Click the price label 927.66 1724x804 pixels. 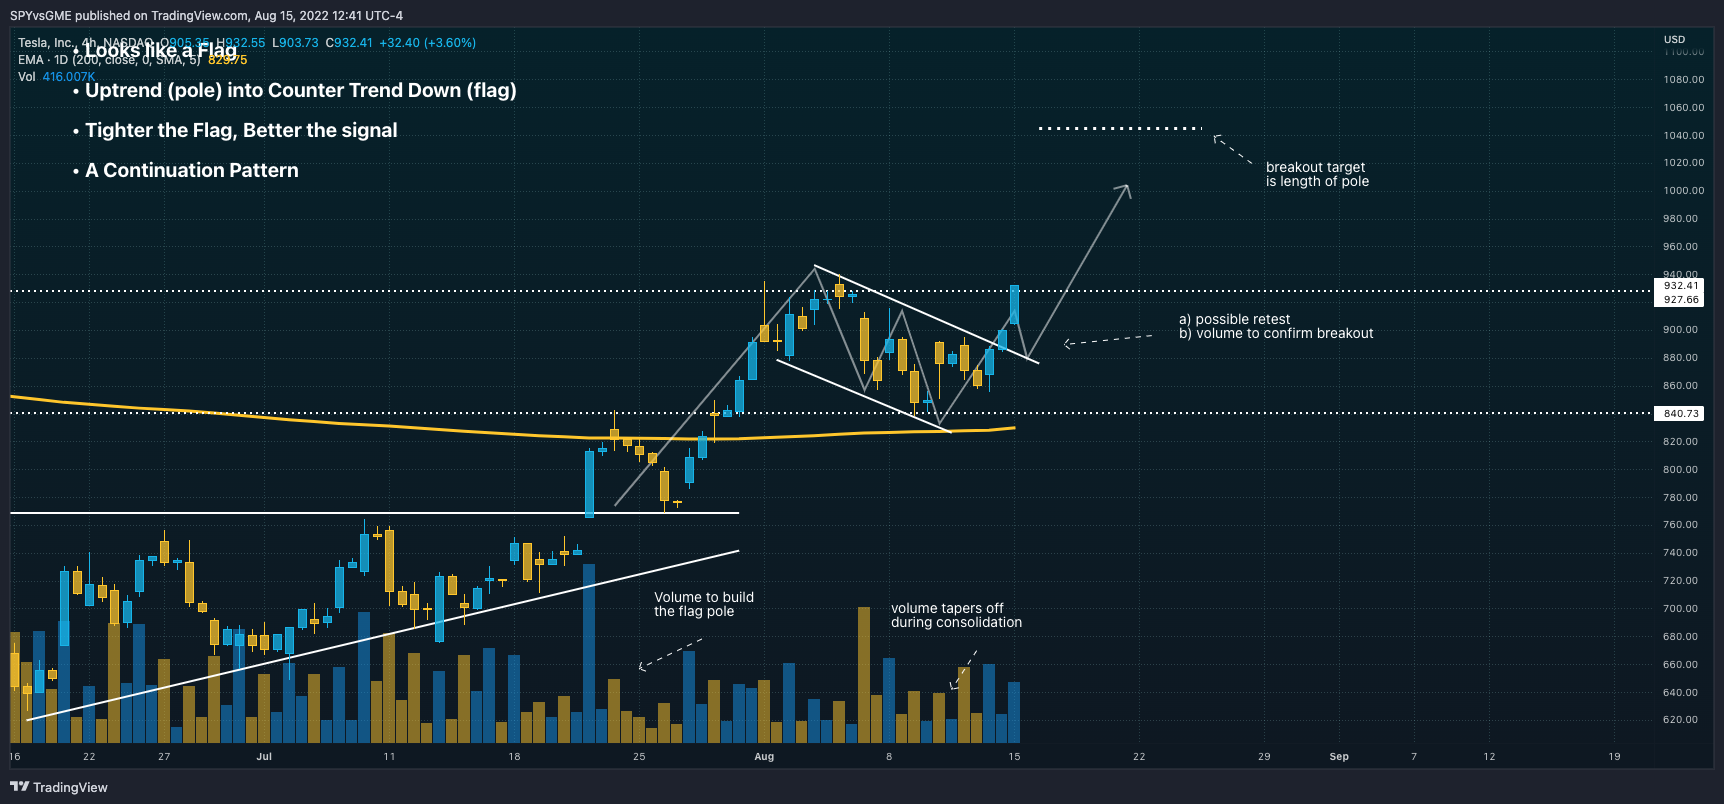[1681, 299]
